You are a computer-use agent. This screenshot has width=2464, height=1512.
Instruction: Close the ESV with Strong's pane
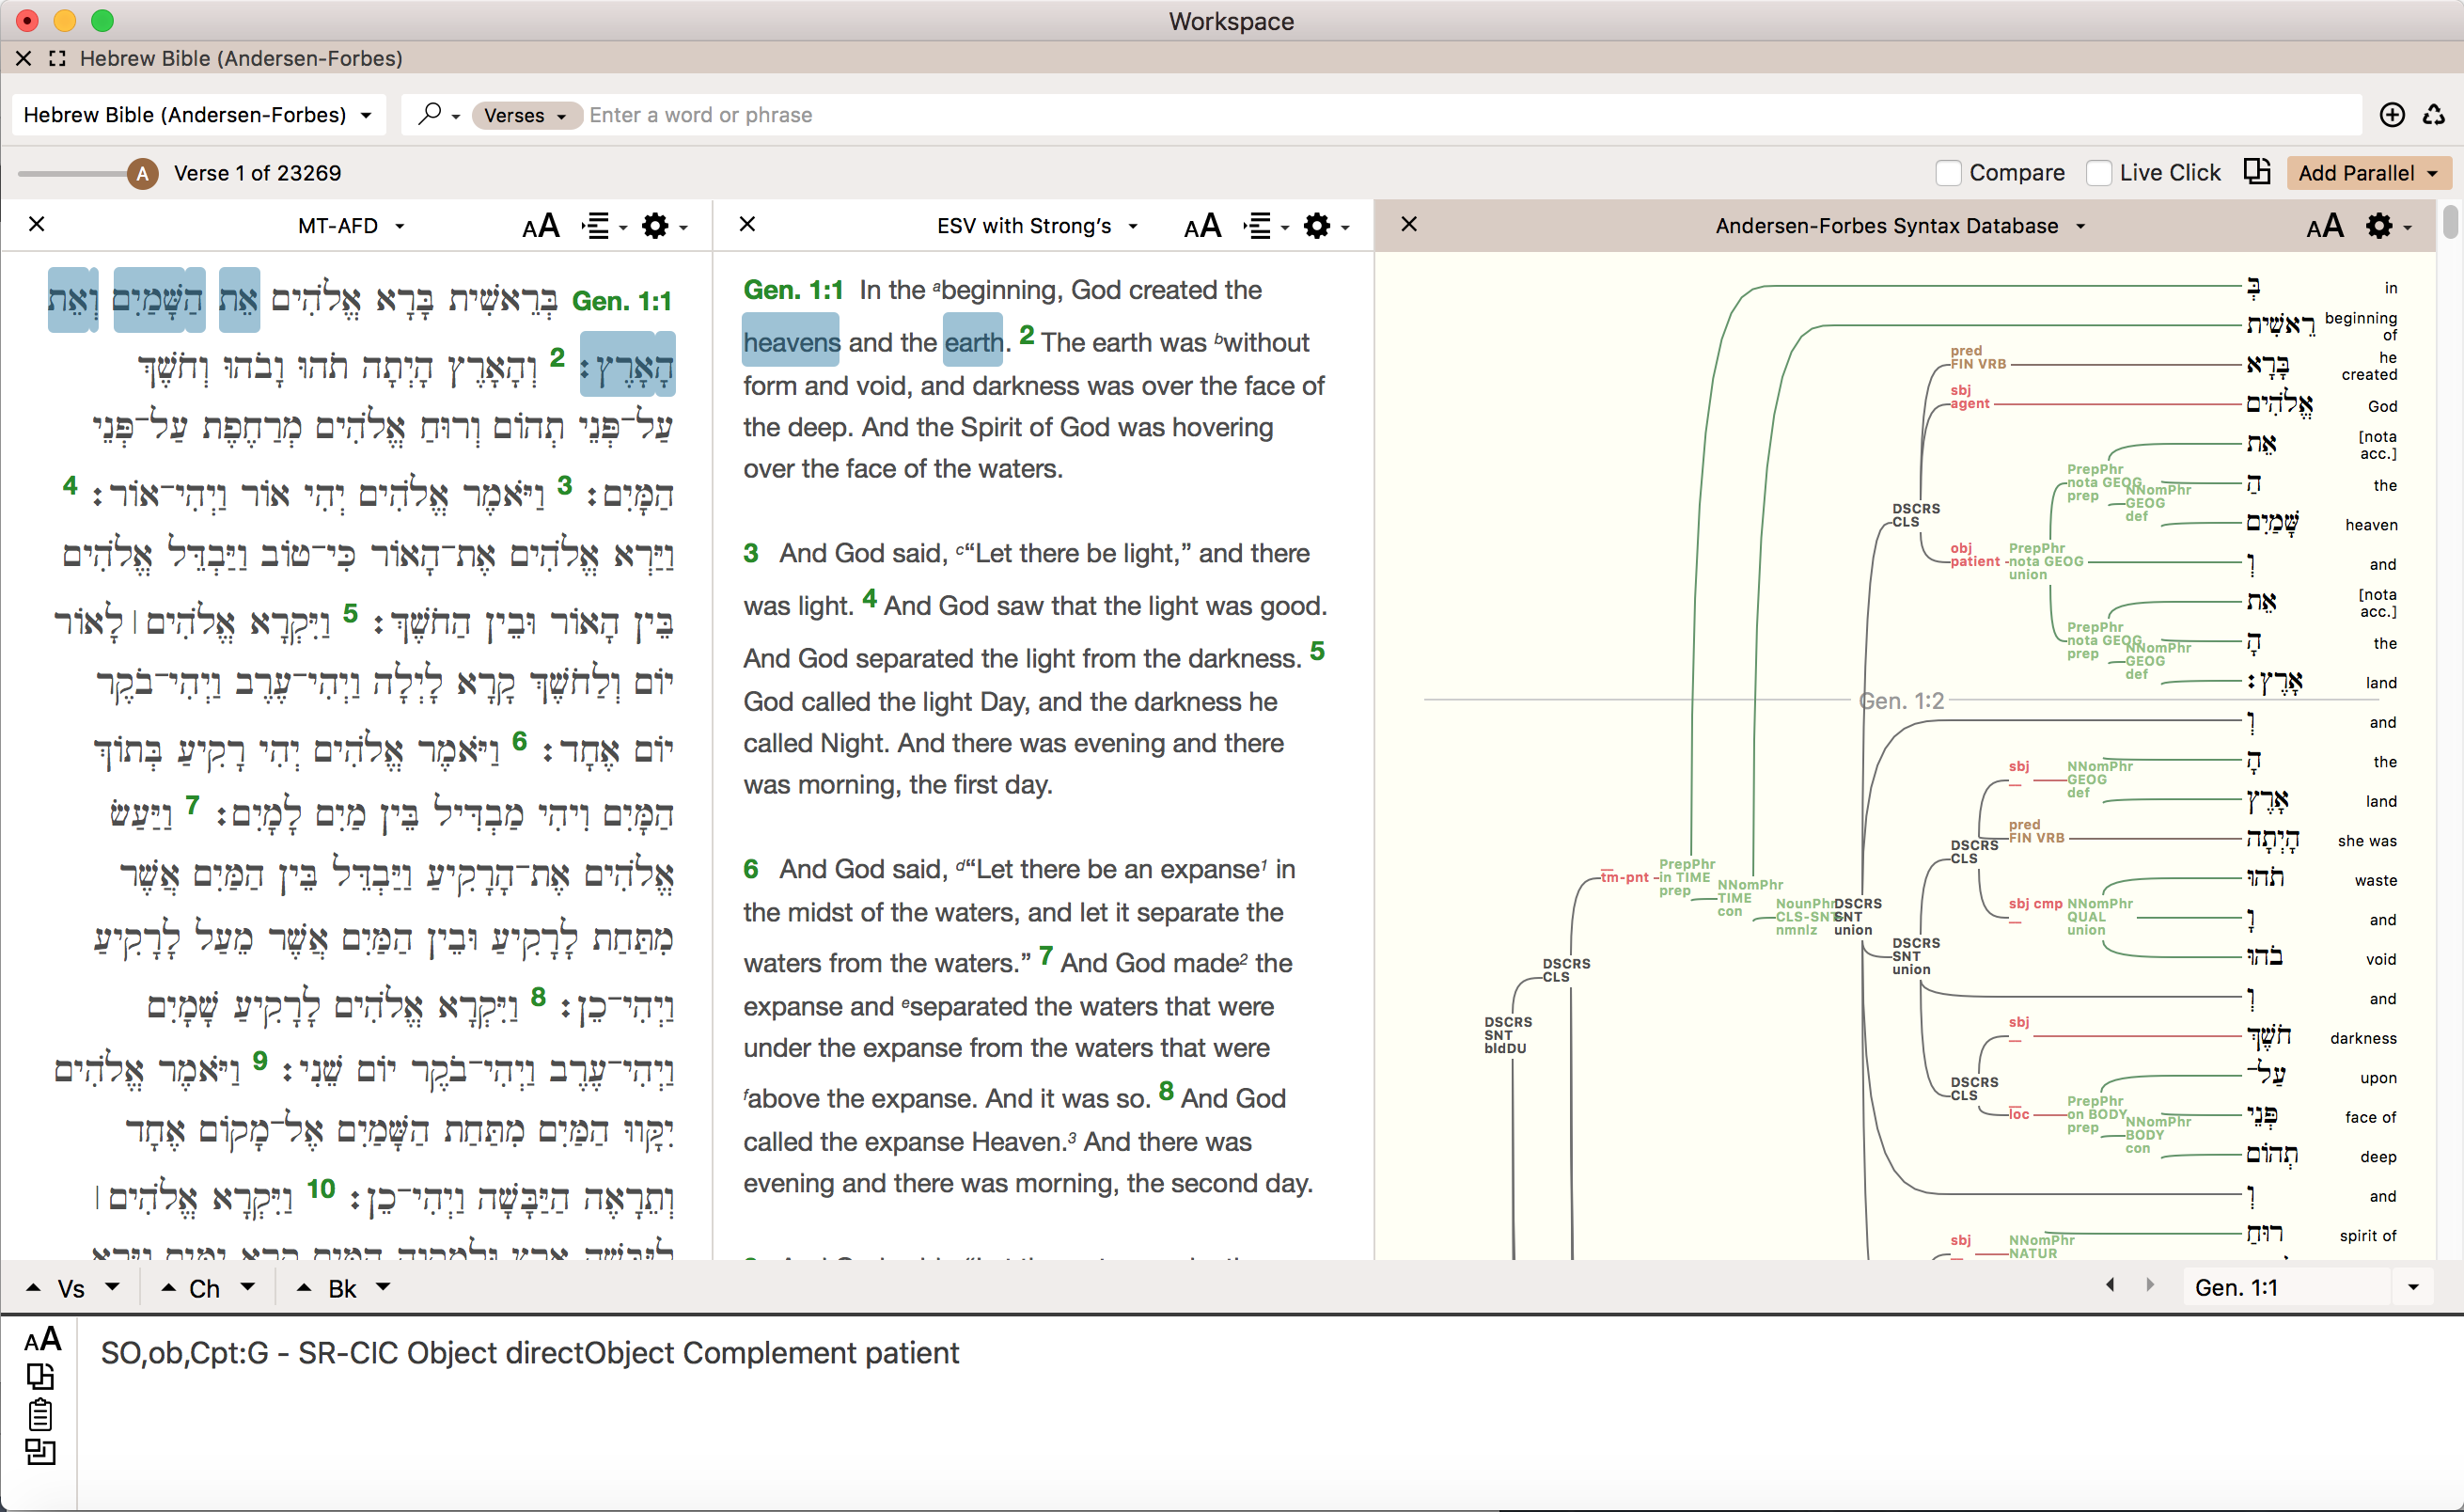747,224
